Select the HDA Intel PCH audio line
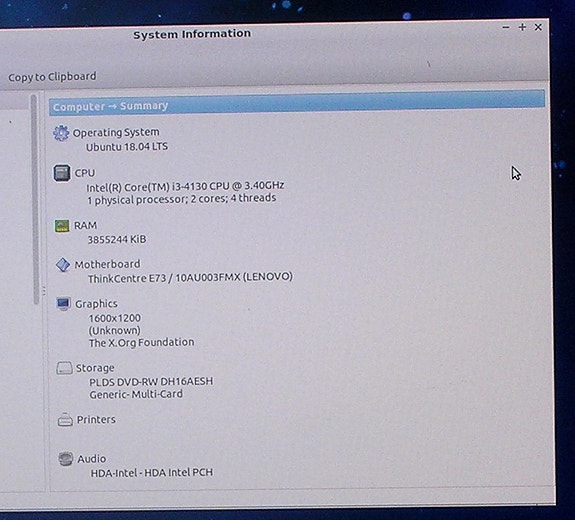The image size is (575, 520). tap(152, 472)
